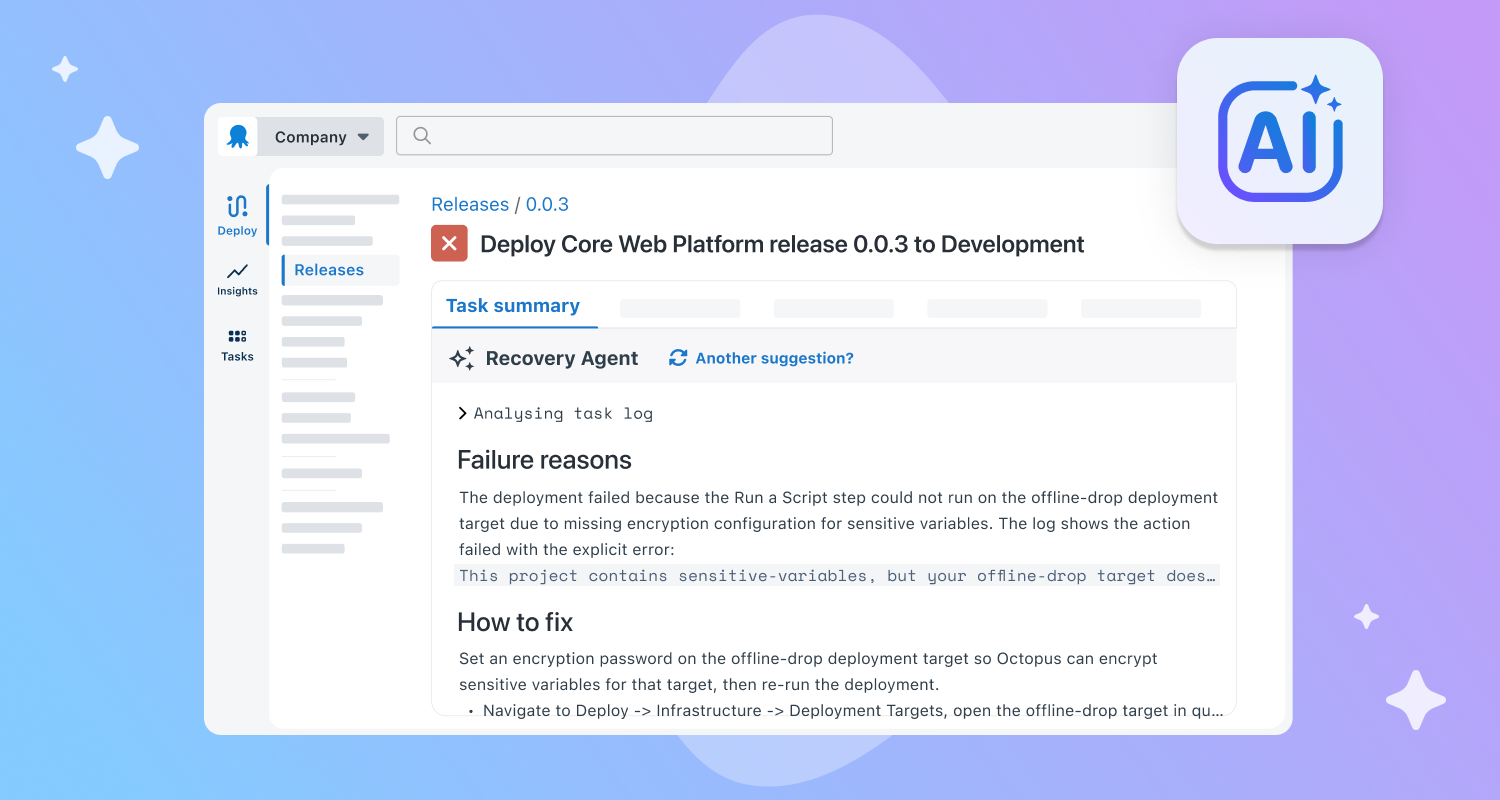Click the Octopus Deploy logo

point(238,137)
